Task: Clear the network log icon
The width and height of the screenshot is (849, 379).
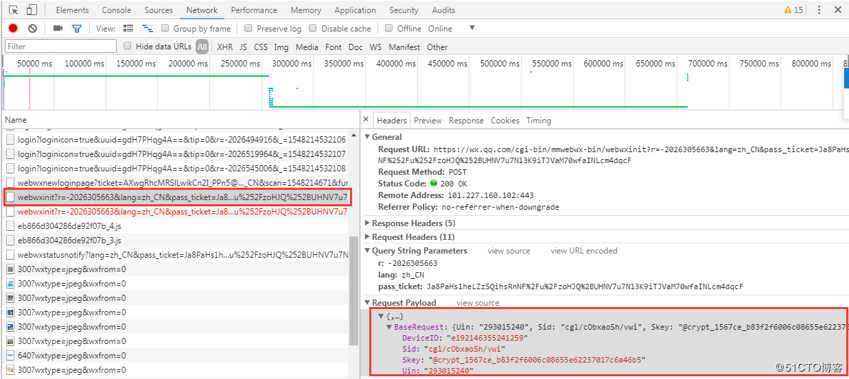Action: 32,28
